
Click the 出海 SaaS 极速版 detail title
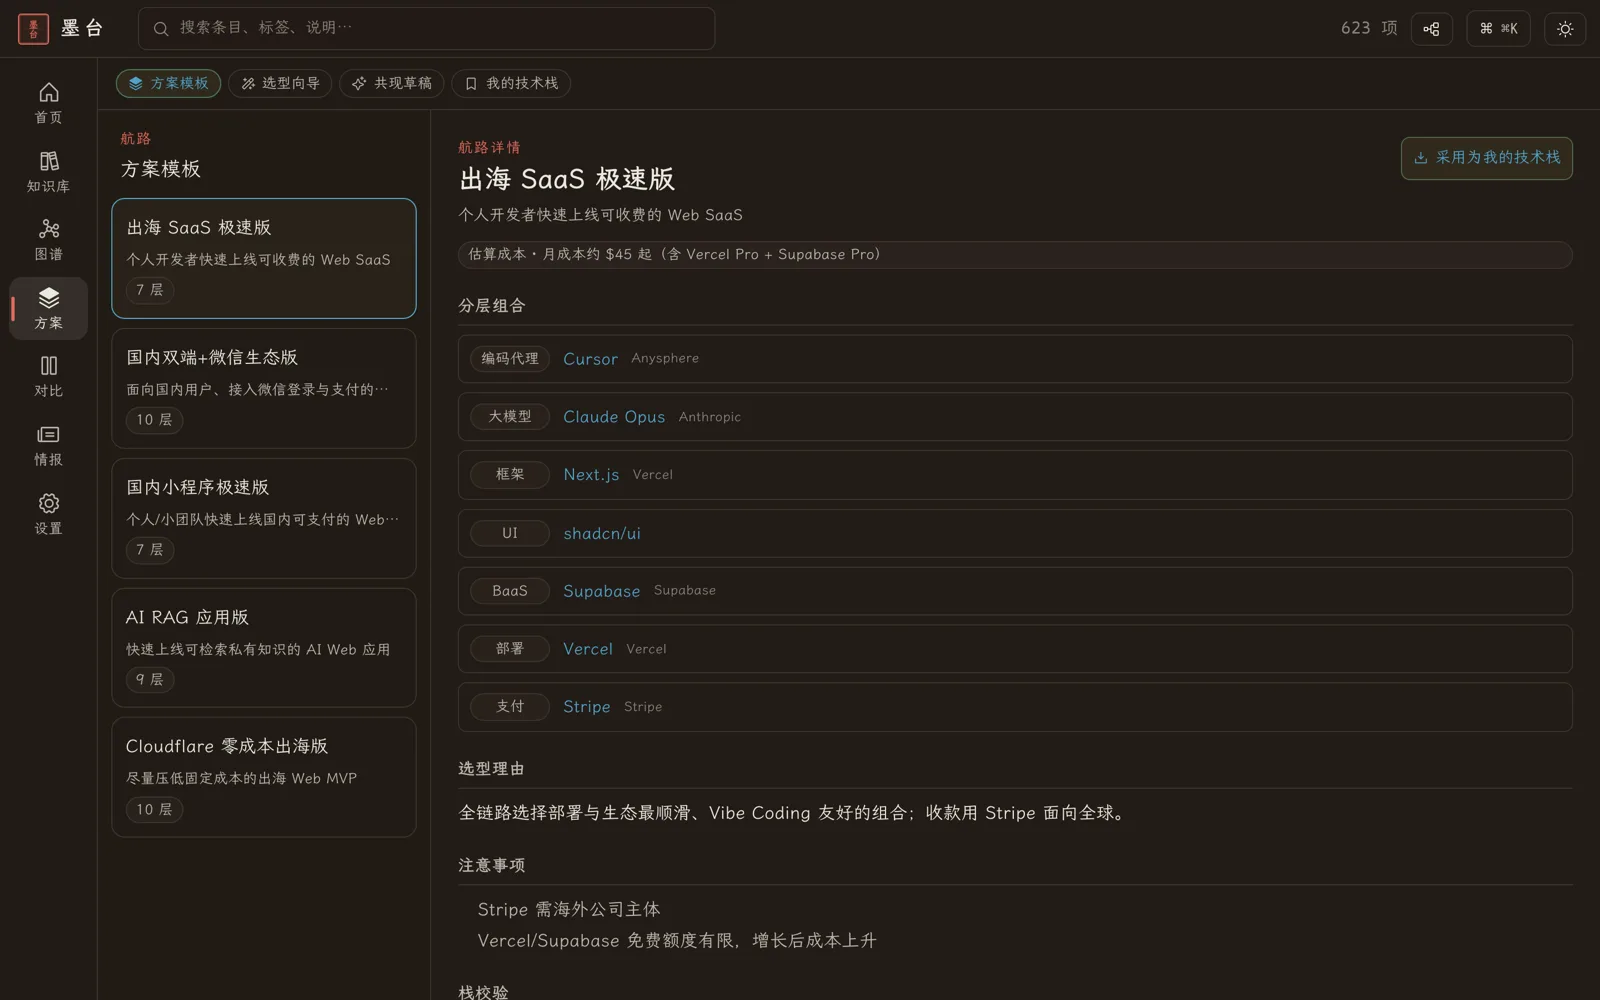[567, 180]
